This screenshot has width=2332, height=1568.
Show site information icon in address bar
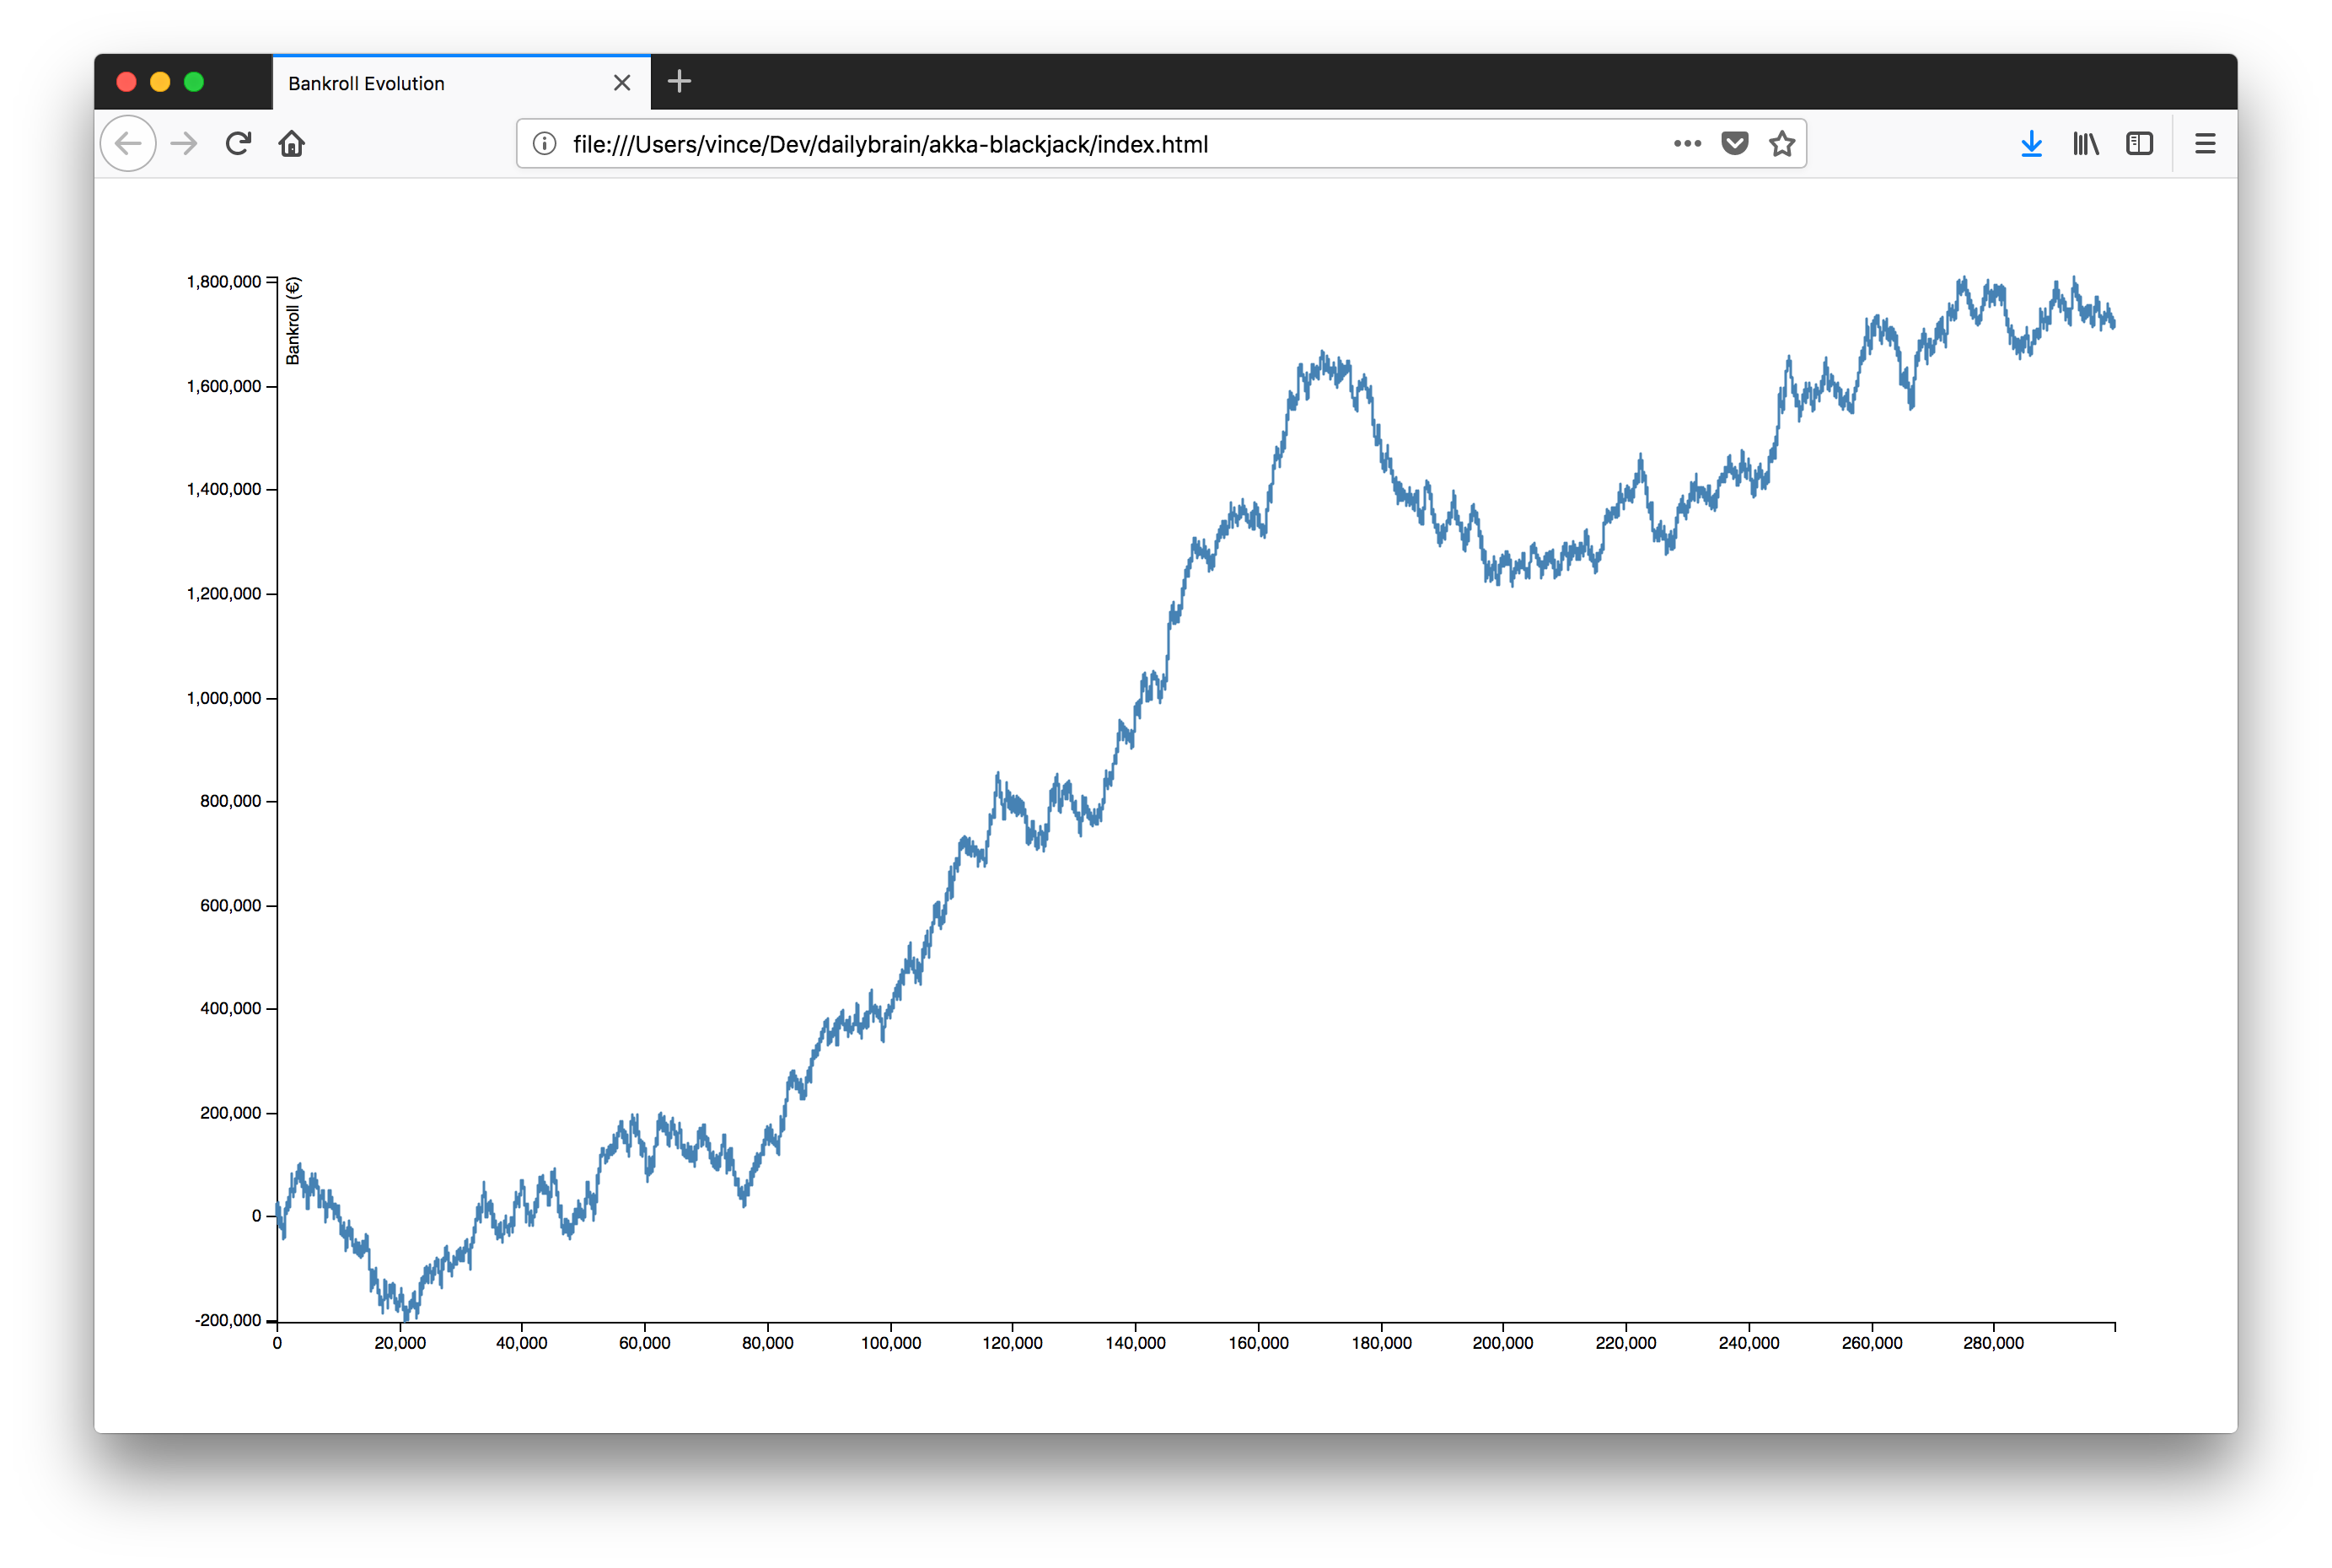(x=545, y=144)
